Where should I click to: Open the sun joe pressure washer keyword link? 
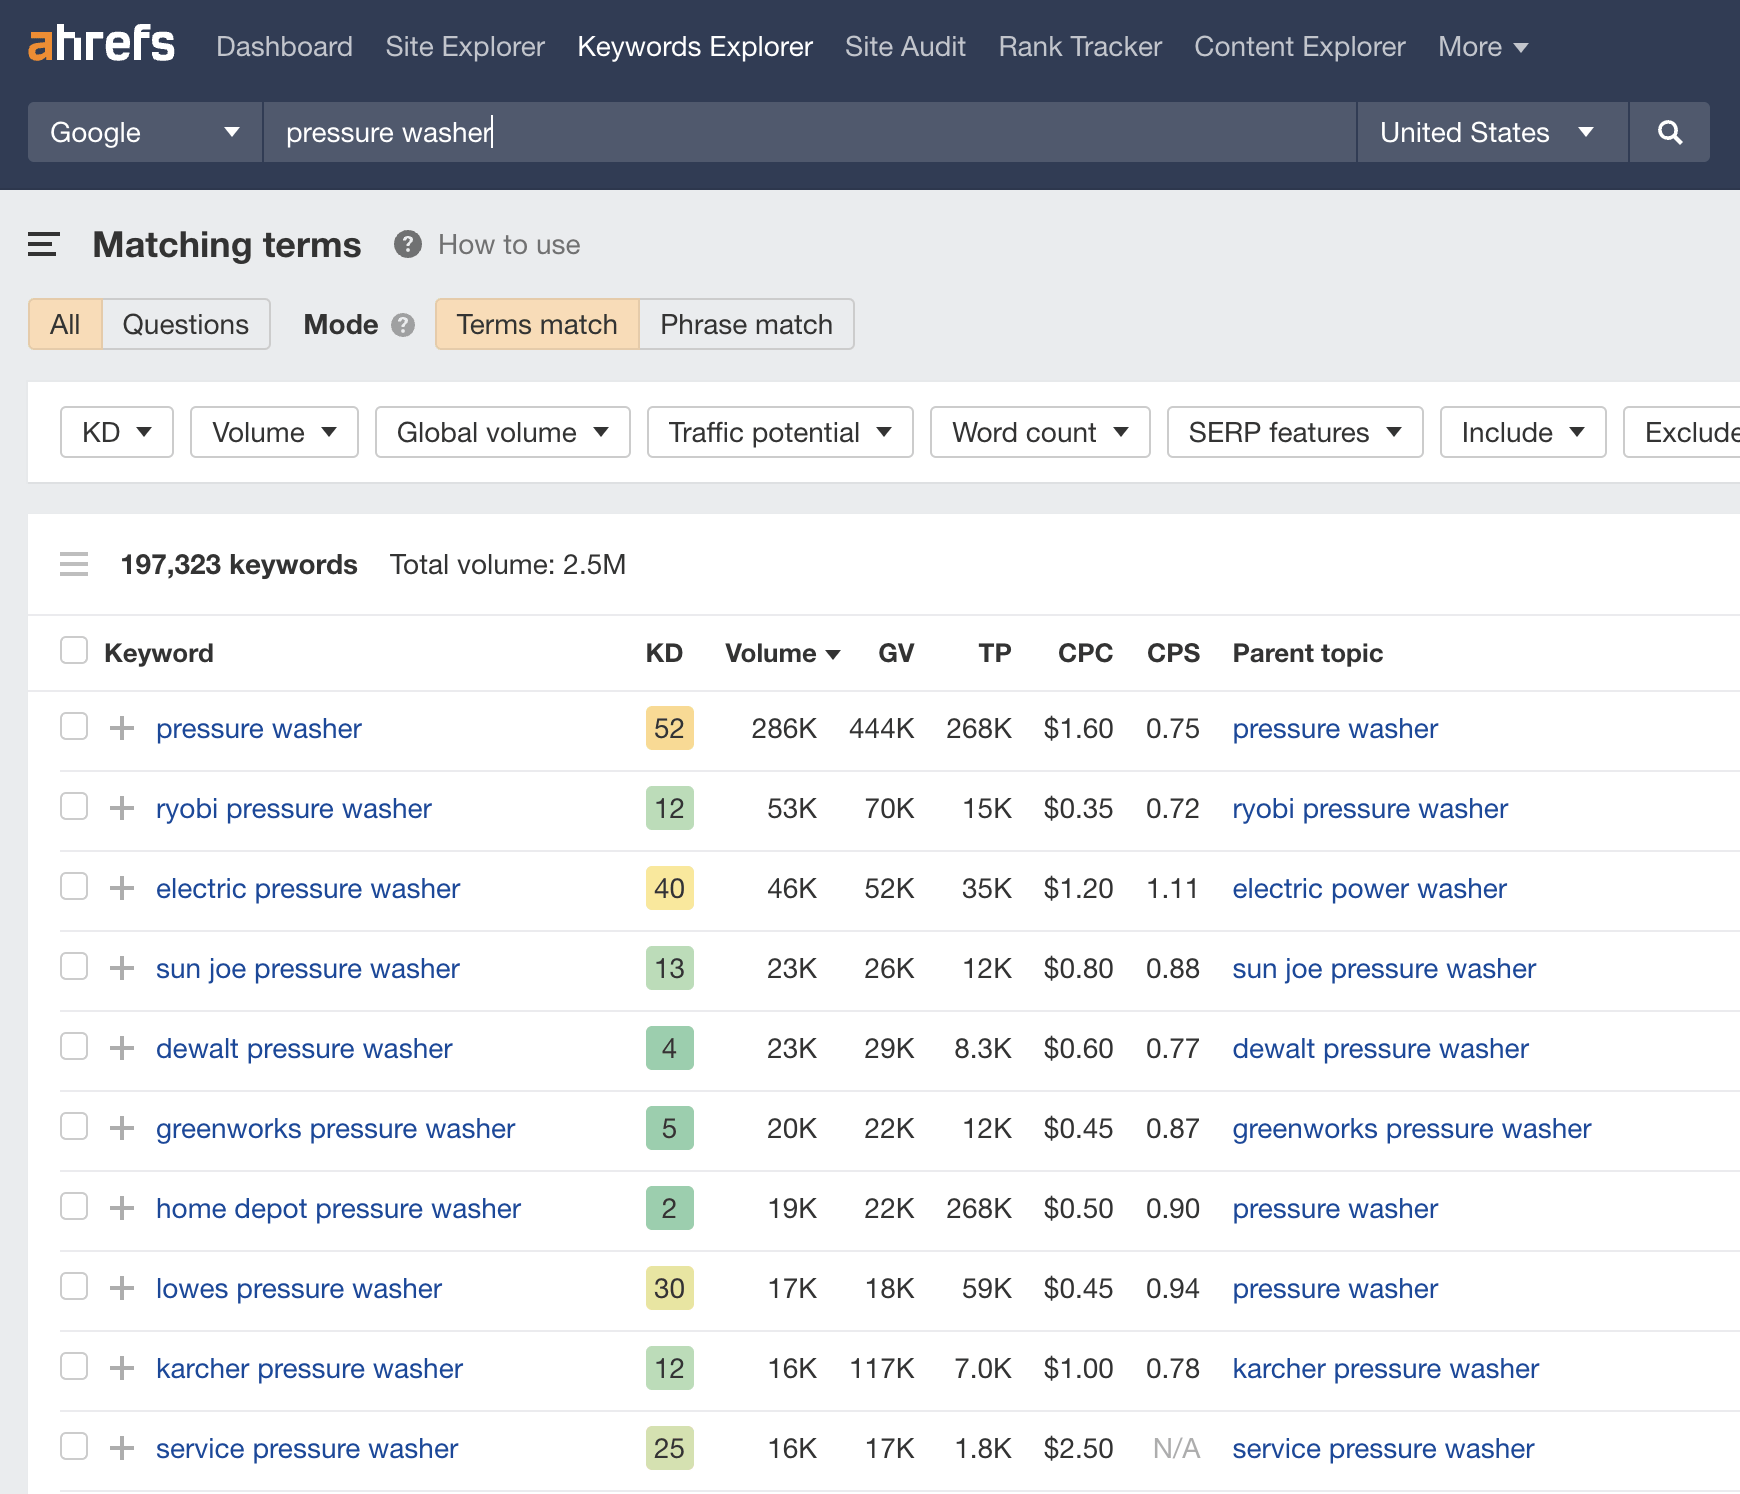[x=307, y=968]
